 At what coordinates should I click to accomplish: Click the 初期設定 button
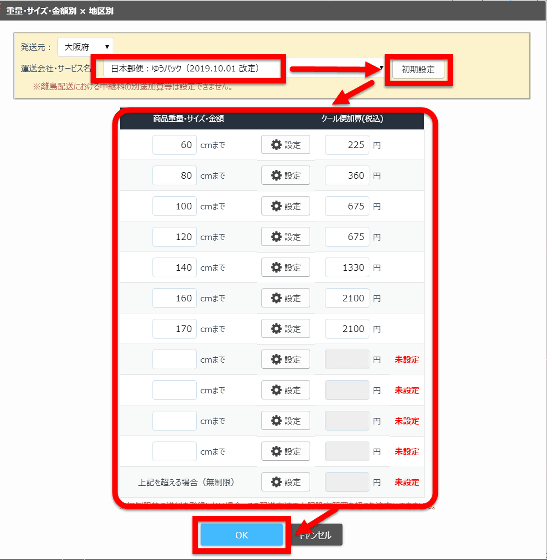pos(418,69)
